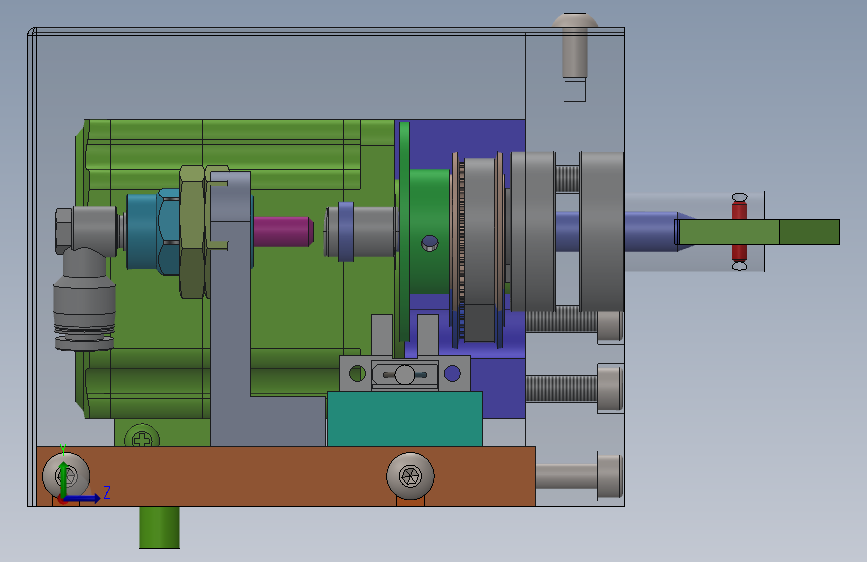The width and height of the screenshot is (867, 562).
Task: Select the left gray flange disc
Action: click(533, 231)
